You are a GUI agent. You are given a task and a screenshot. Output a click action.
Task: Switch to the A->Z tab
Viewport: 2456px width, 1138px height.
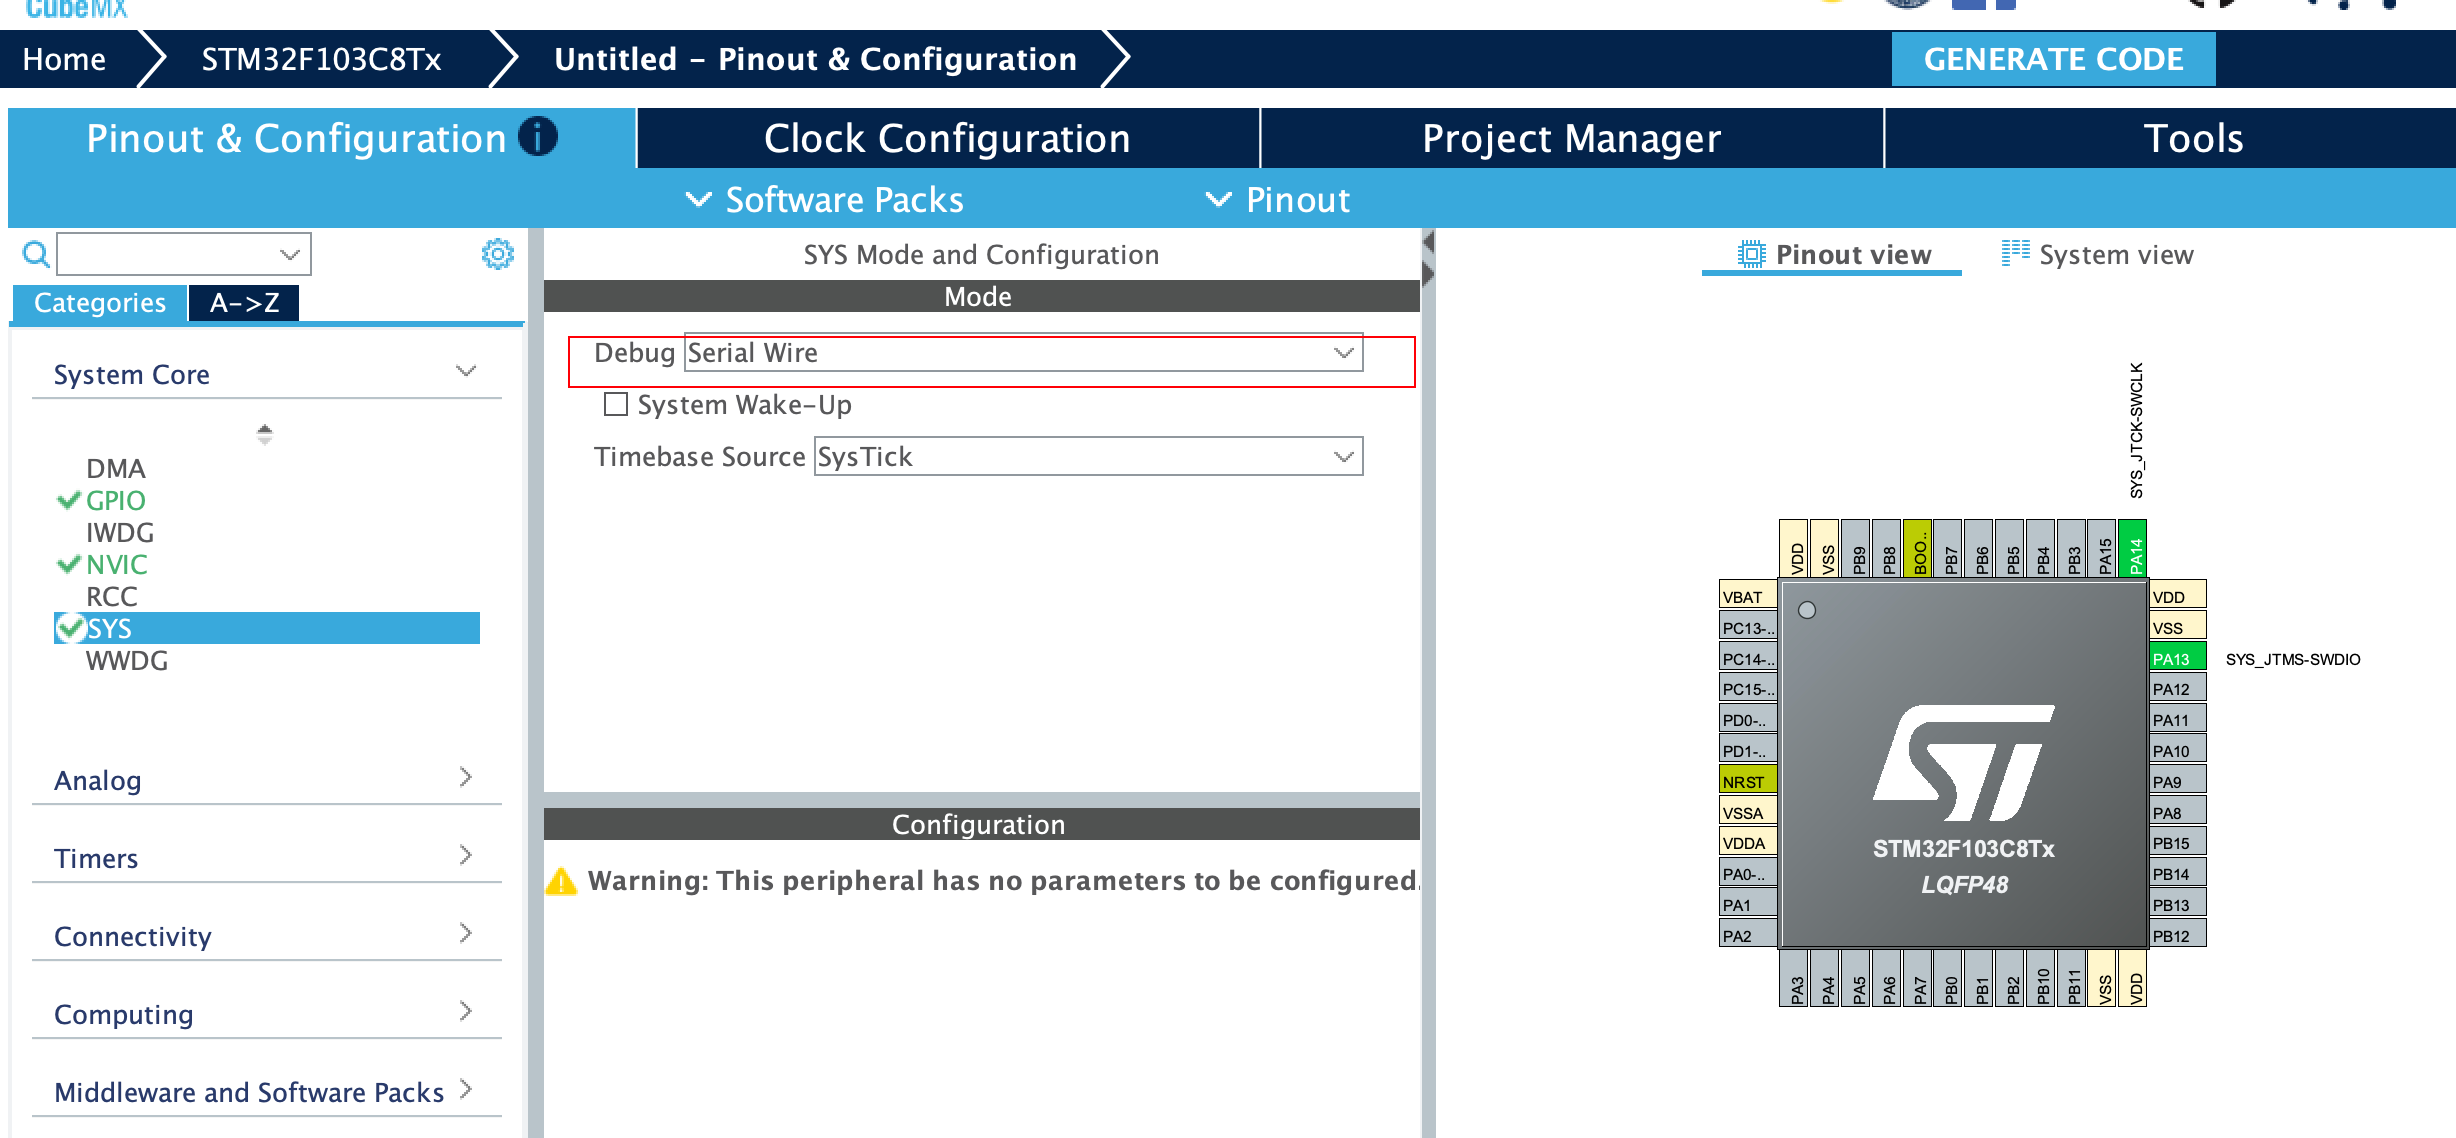pos(244,303)
